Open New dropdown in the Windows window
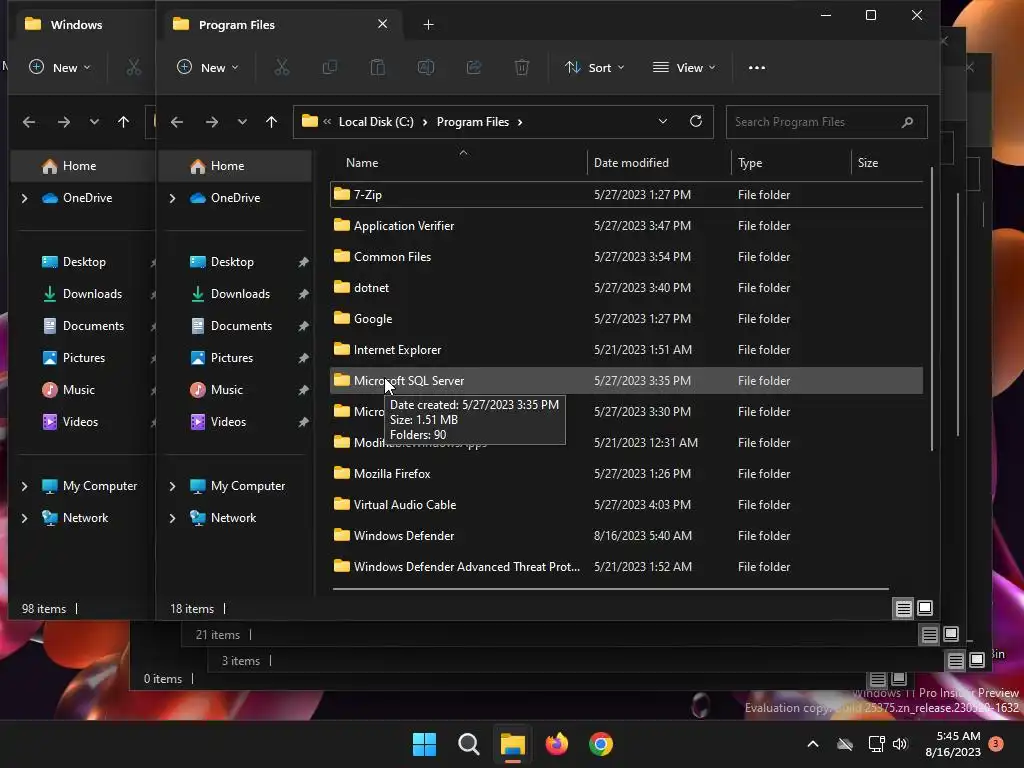This screenshot has height=768, width=1024. tap(60, 67)
